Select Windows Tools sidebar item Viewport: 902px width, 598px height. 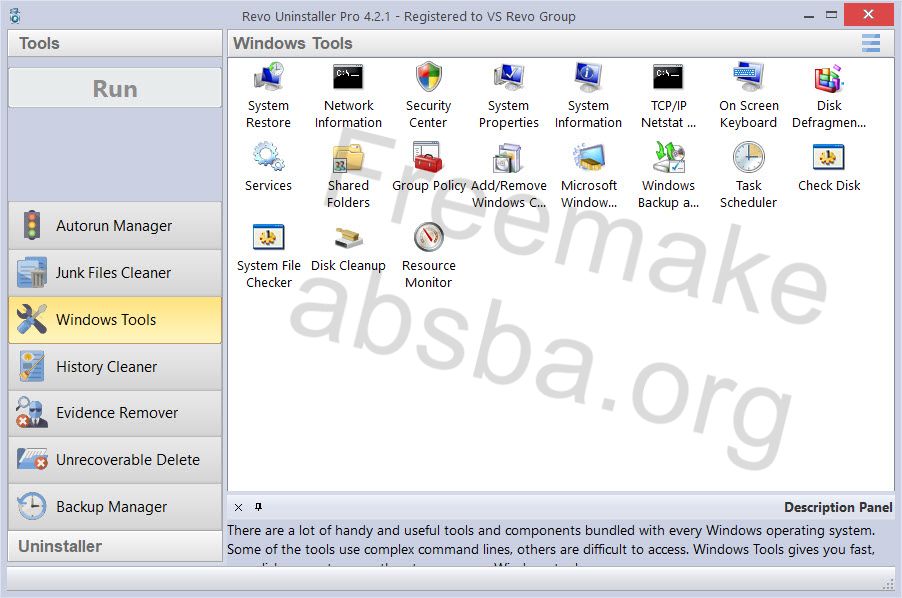point(115,320)
